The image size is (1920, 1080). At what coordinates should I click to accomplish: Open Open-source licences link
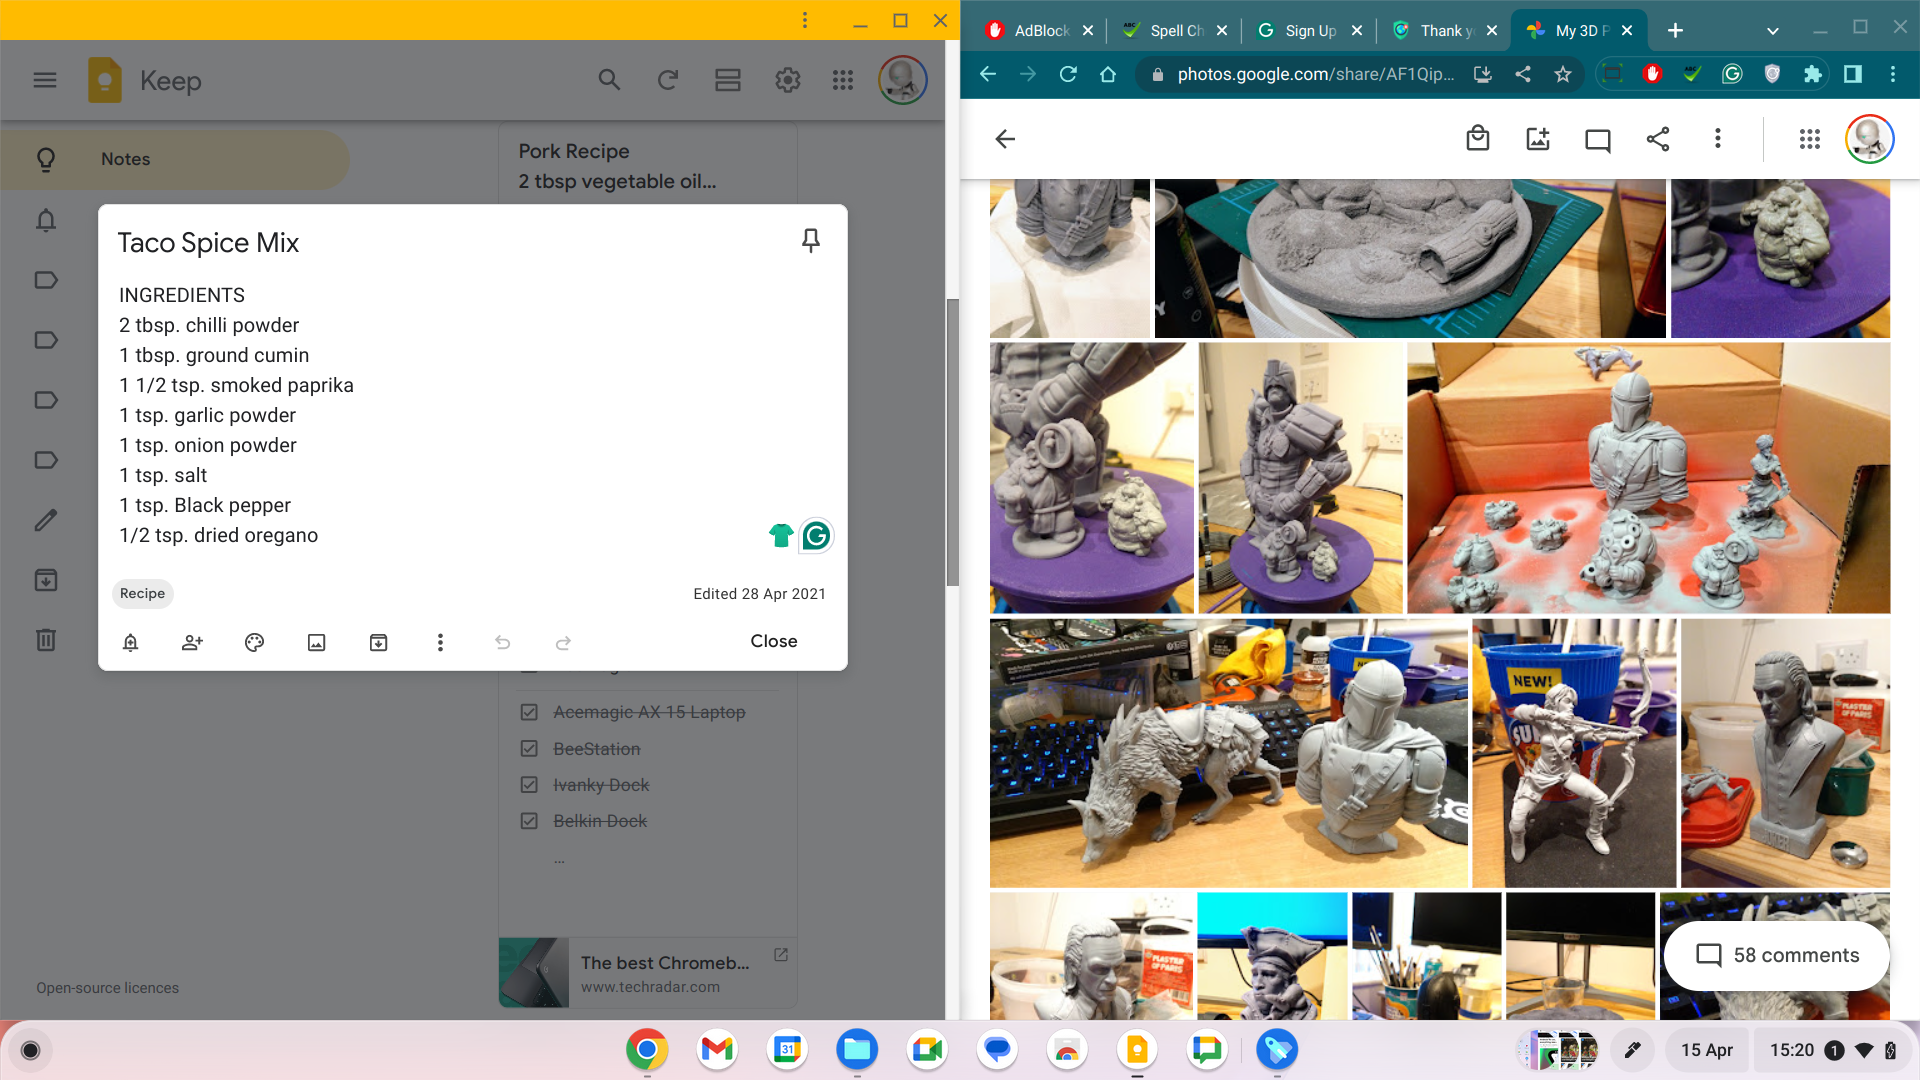(107, 988)
